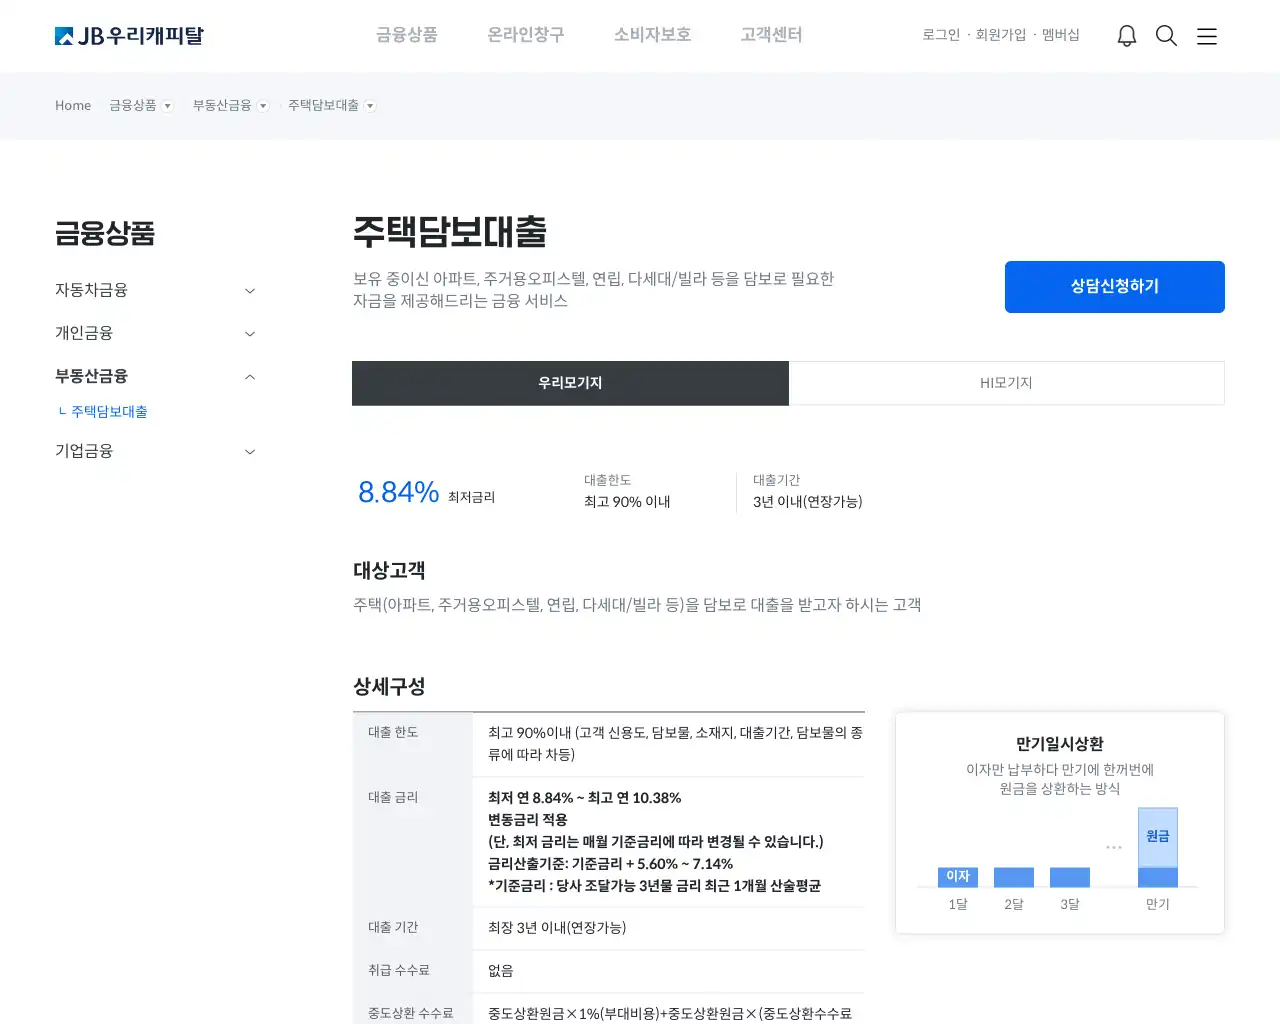Click the 중도상환 수수료 table row label
This screenshot has width=1280, height=1024.
tap(410, 1014)
